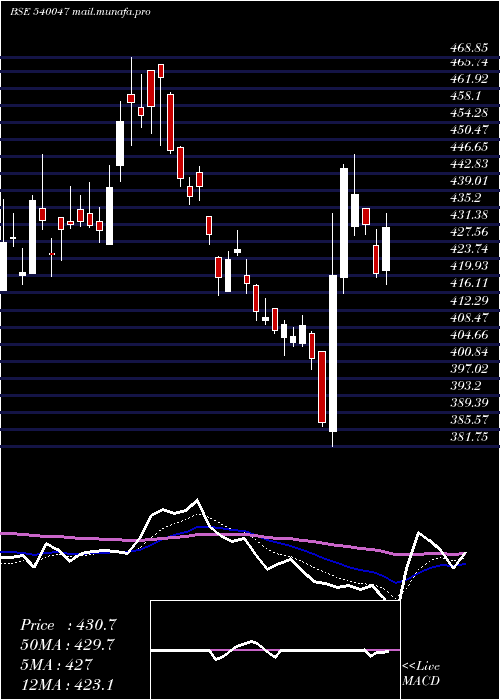Click the 442.83 price axis label
Viewport: 500px width, 700px height.
(x=469, y=164)
